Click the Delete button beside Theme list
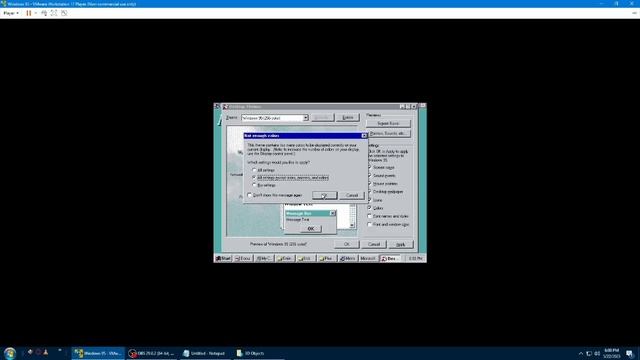This screenshot has height=360, width=640. tap(348, 118)
